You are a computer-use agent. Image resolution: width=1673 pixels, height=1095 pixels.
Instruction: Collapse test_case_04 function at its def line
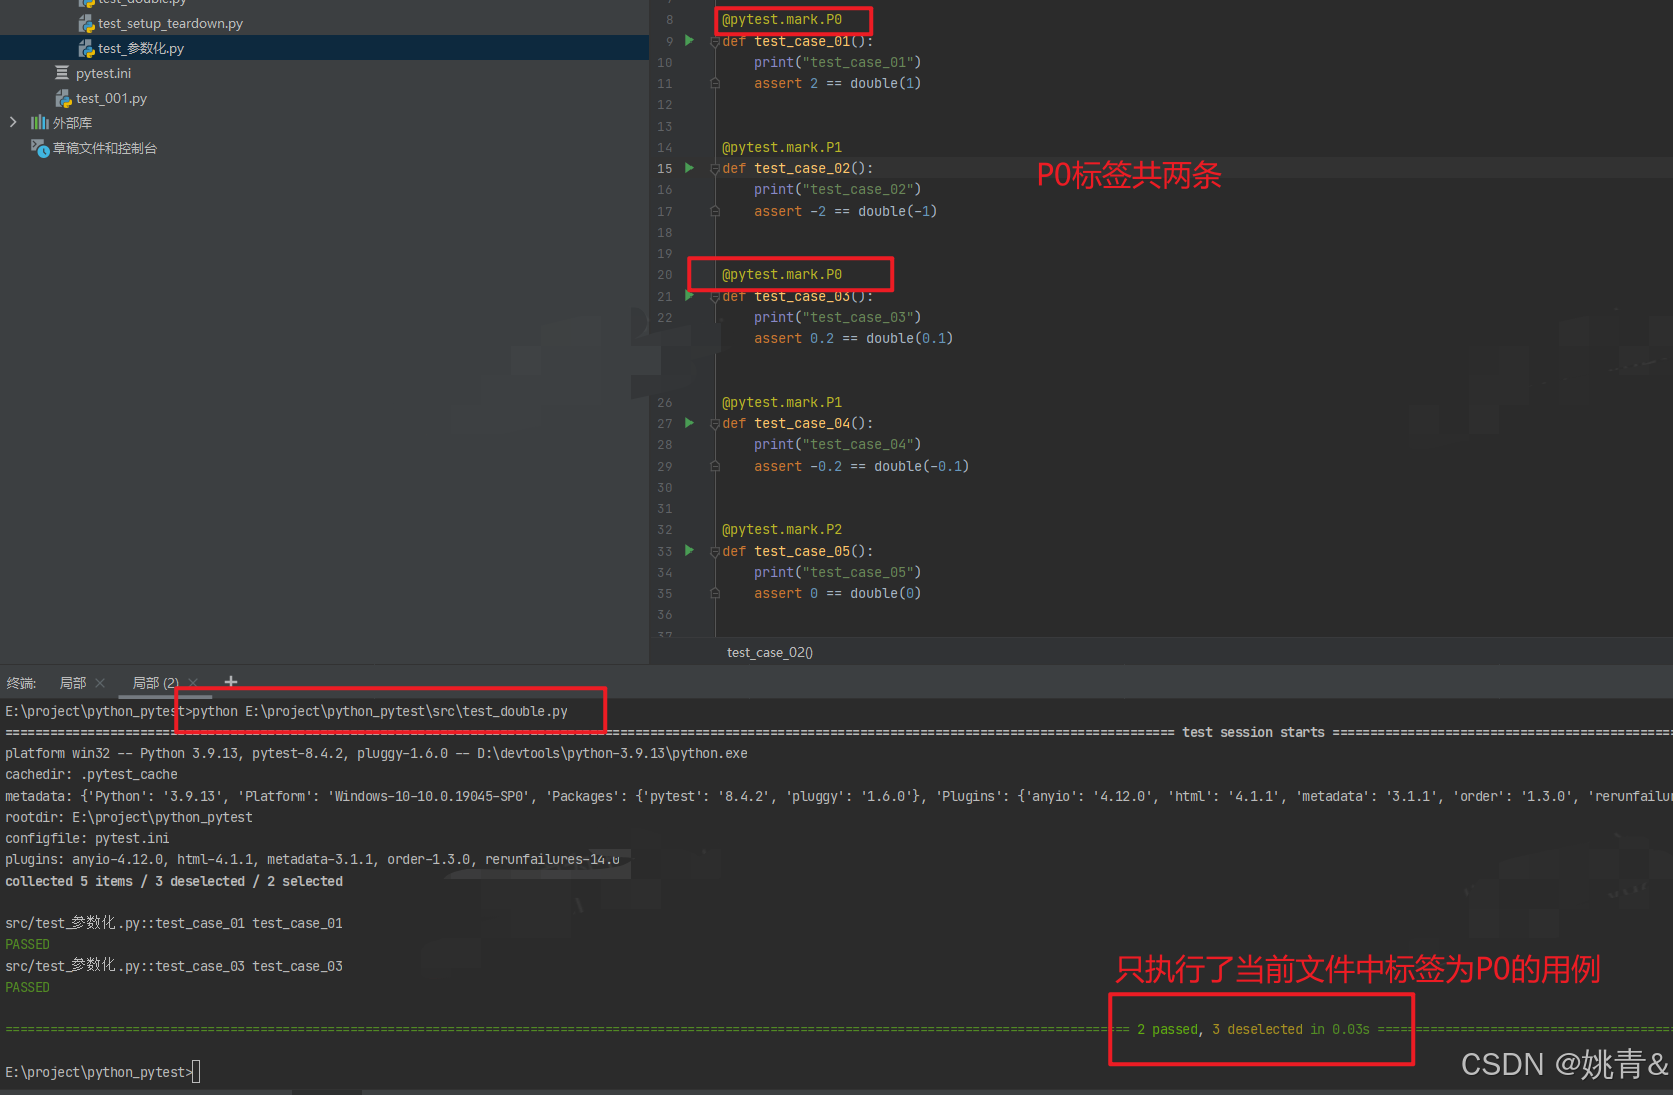coord(715,424)
